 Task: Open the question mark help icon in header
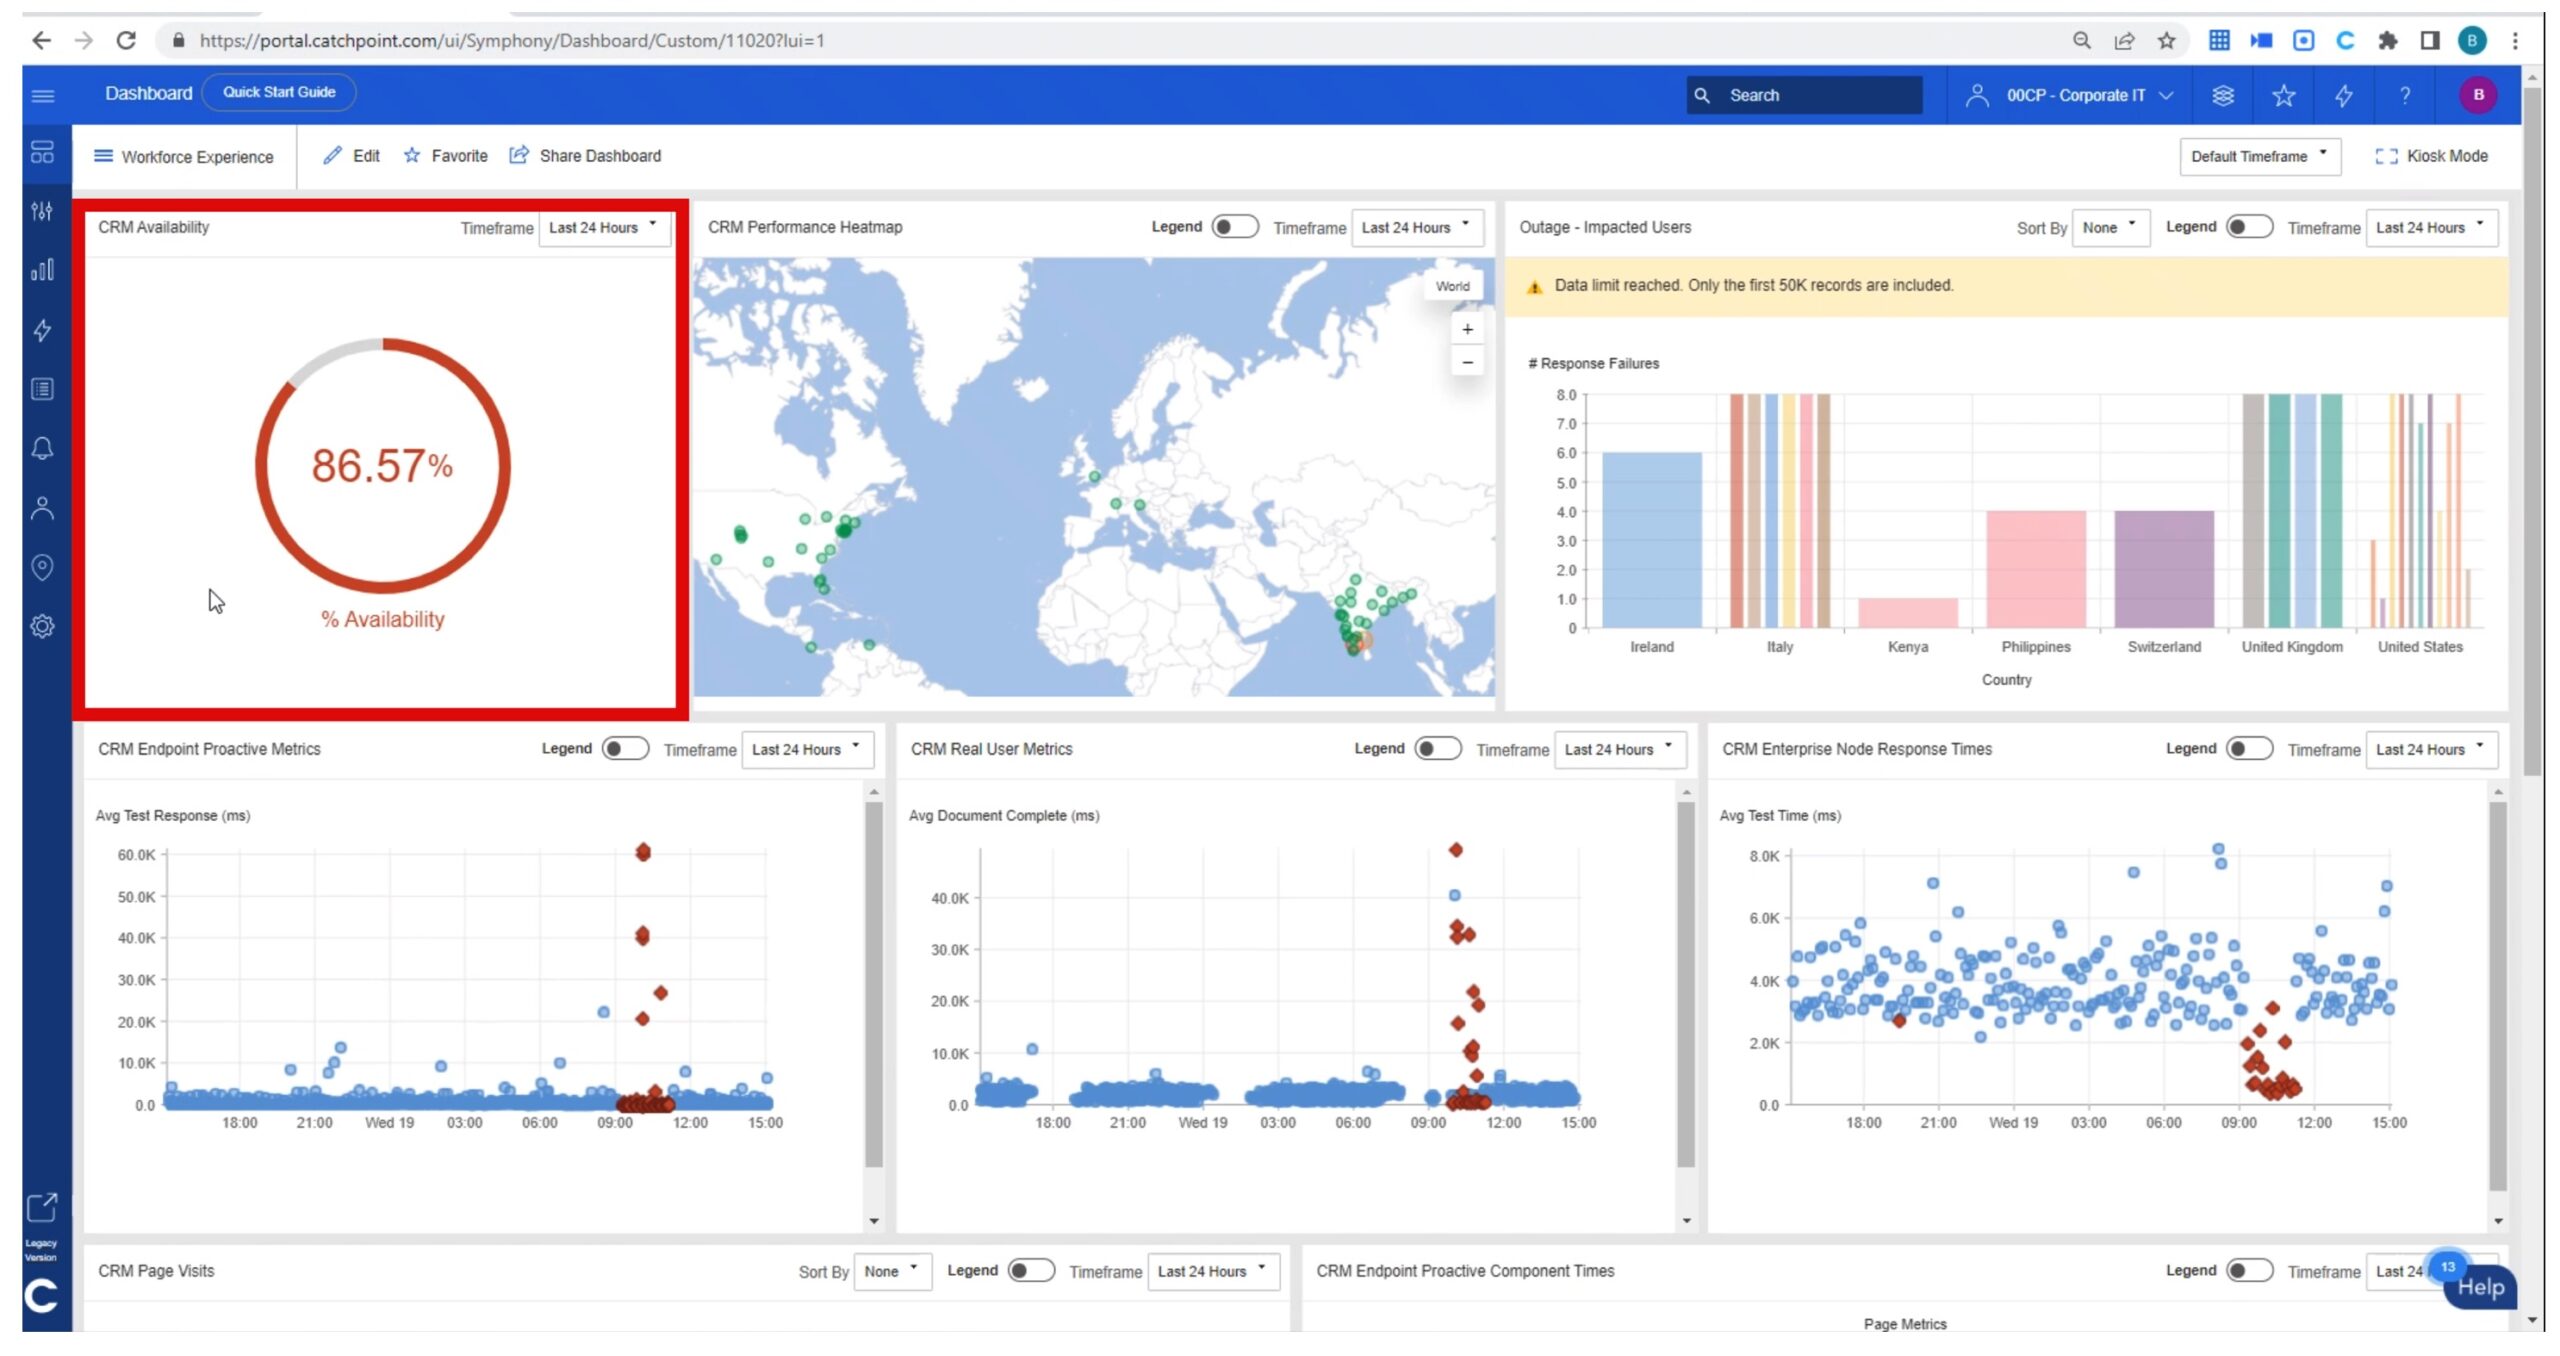(2404, 96)
